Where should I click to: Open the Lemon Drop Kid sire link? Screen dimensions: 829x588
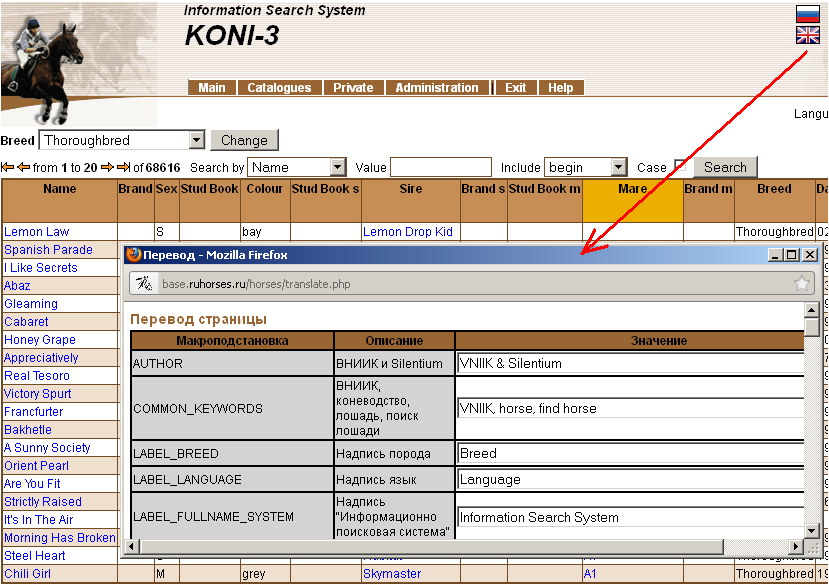408,232
